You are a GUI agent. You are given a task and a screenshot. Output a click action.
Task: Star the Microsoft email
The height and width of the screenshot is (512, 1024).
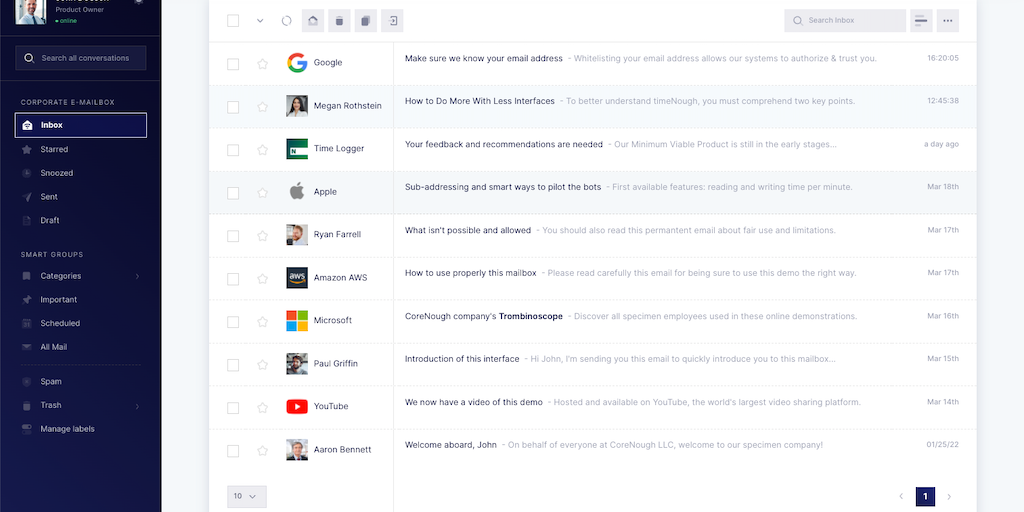(x=263, y=322)
